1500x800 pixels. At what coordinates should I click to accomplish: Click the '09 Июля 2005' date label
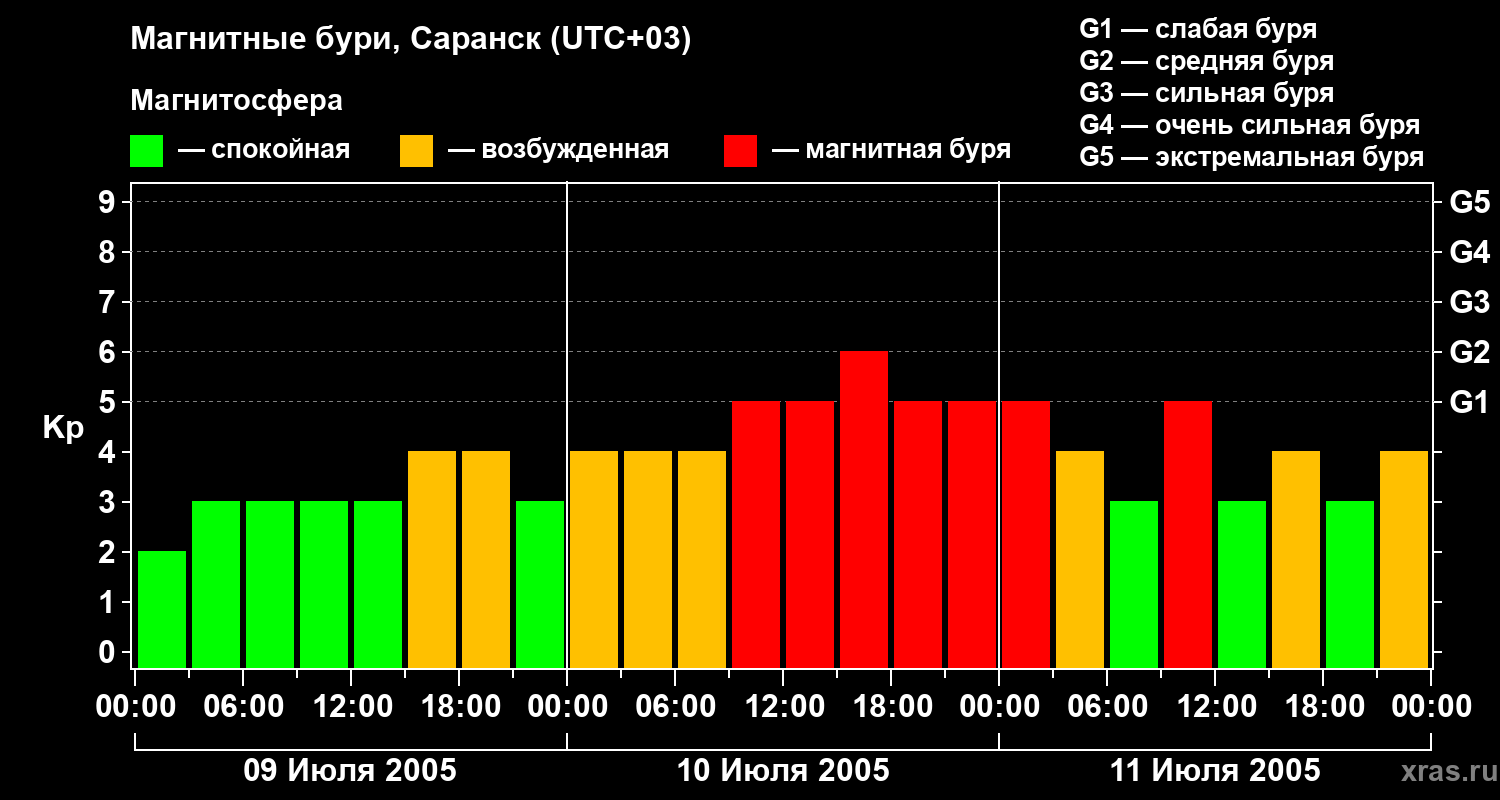coord(350,771)
